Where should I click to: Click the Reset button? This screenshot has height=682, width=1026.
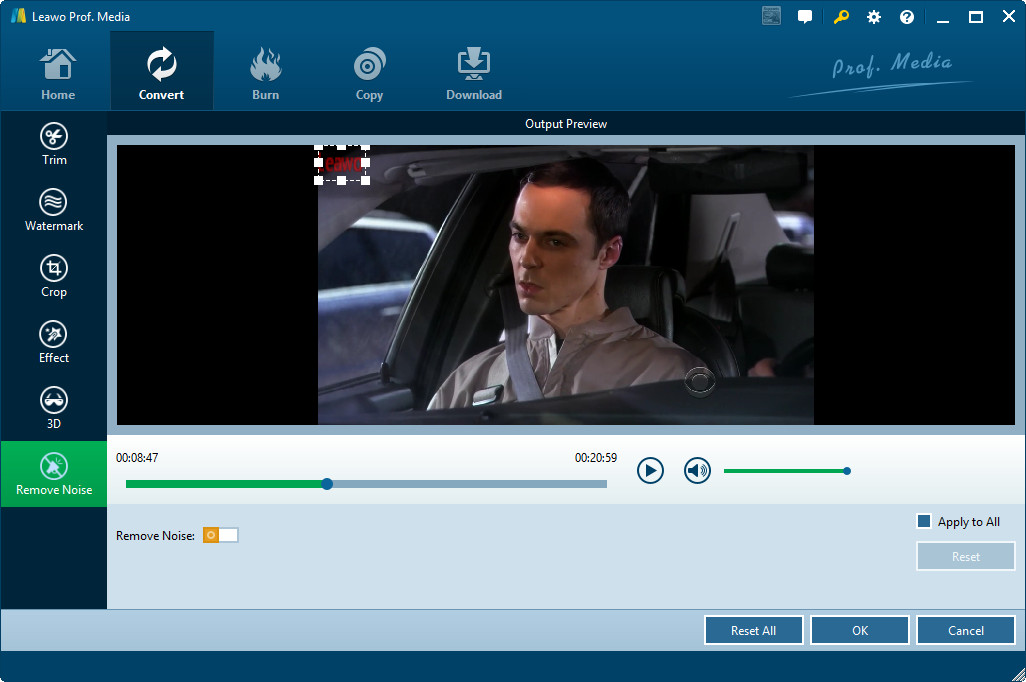coord(965,556)
